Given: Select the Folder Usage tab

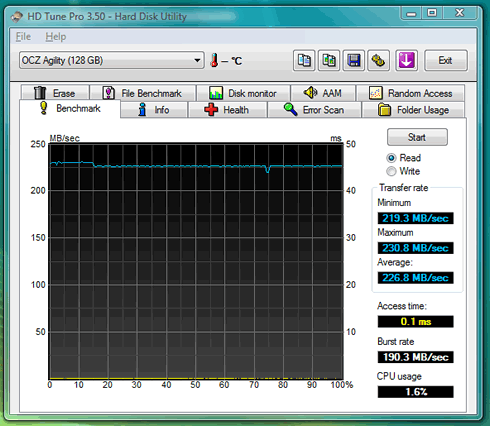Looking at the screenshot, I should point(413,110).
